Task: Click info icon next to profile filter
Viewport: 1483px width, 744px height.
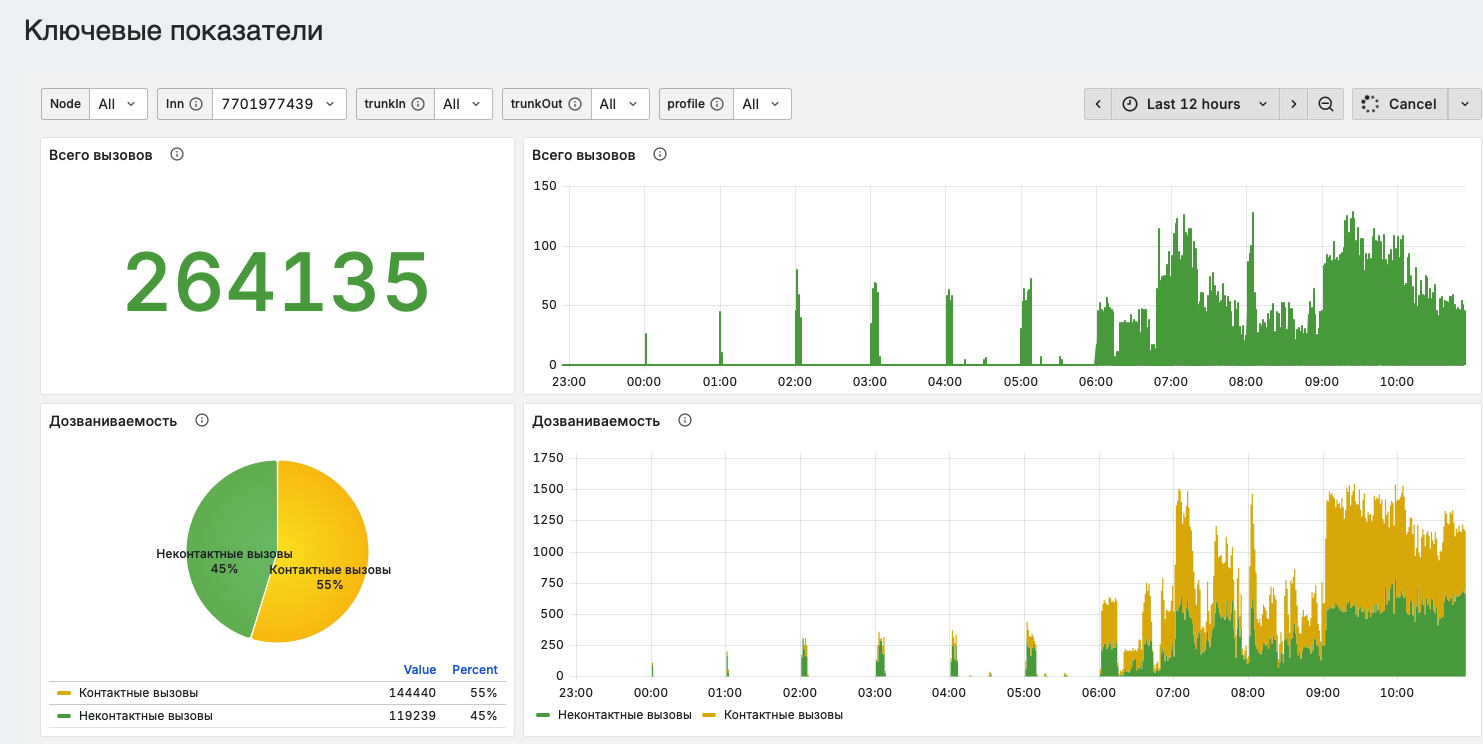Action: click(x=717, y=104)
